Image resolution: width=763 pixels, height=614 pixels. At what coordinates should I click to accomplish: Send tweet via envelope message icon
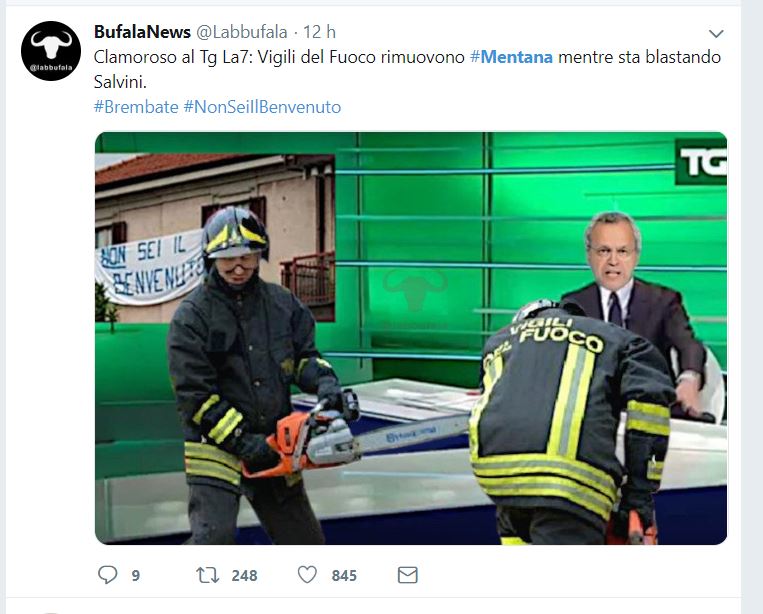point(407,575)
